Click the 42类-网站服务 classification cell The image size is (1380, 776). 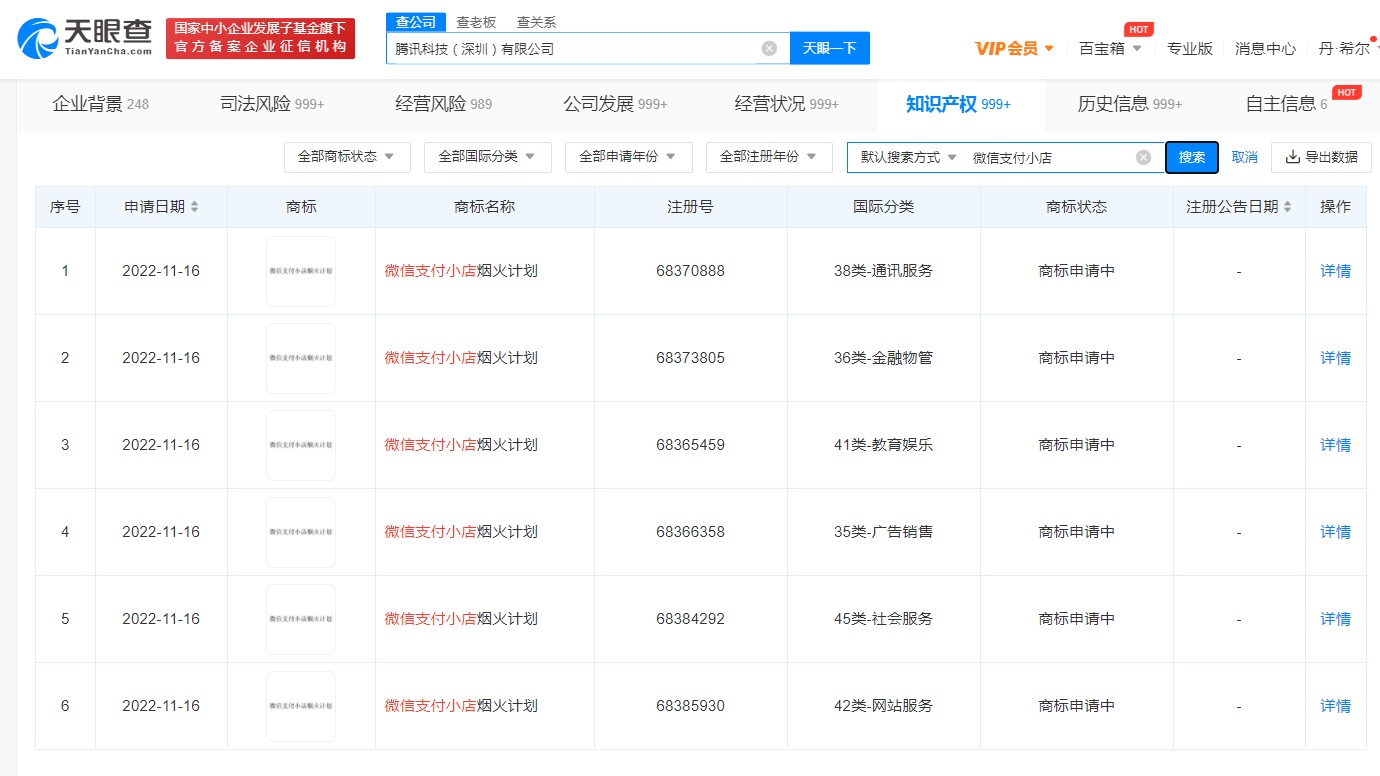[x=883, y=706]
